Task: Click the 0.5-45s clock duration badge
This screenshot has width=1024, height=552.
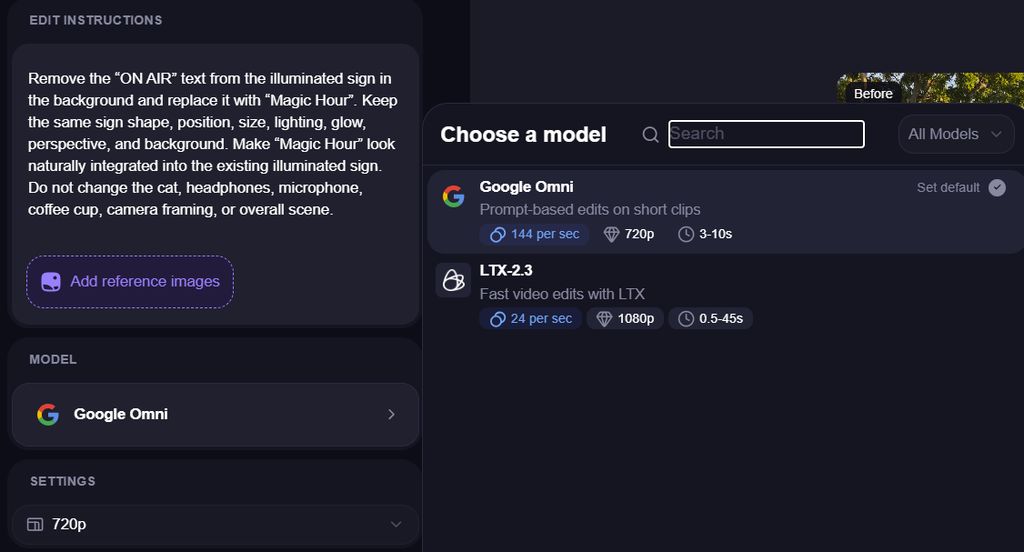Action: pos(711,319)
